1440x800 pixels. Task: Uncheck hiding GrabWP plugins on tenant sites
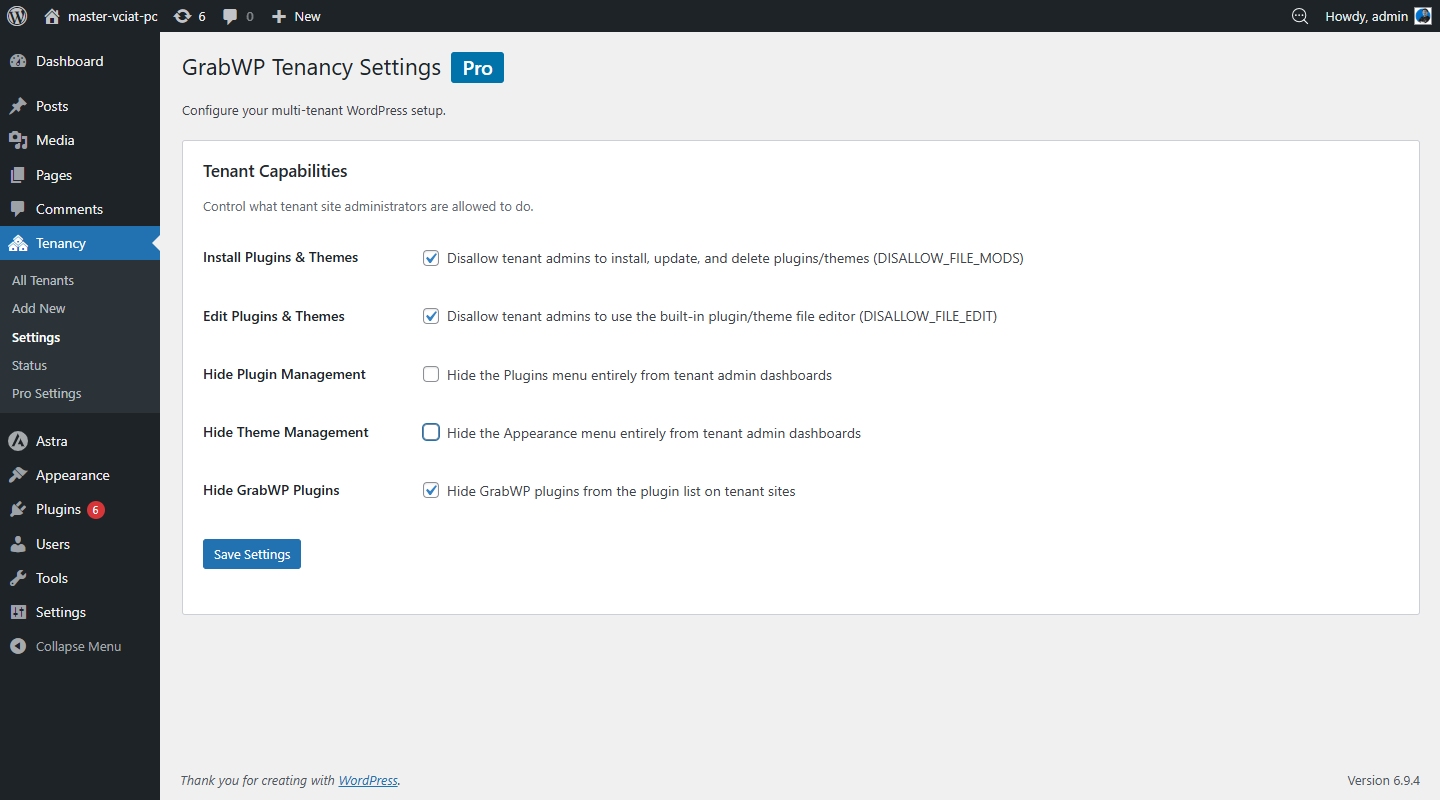pos(430,490)
